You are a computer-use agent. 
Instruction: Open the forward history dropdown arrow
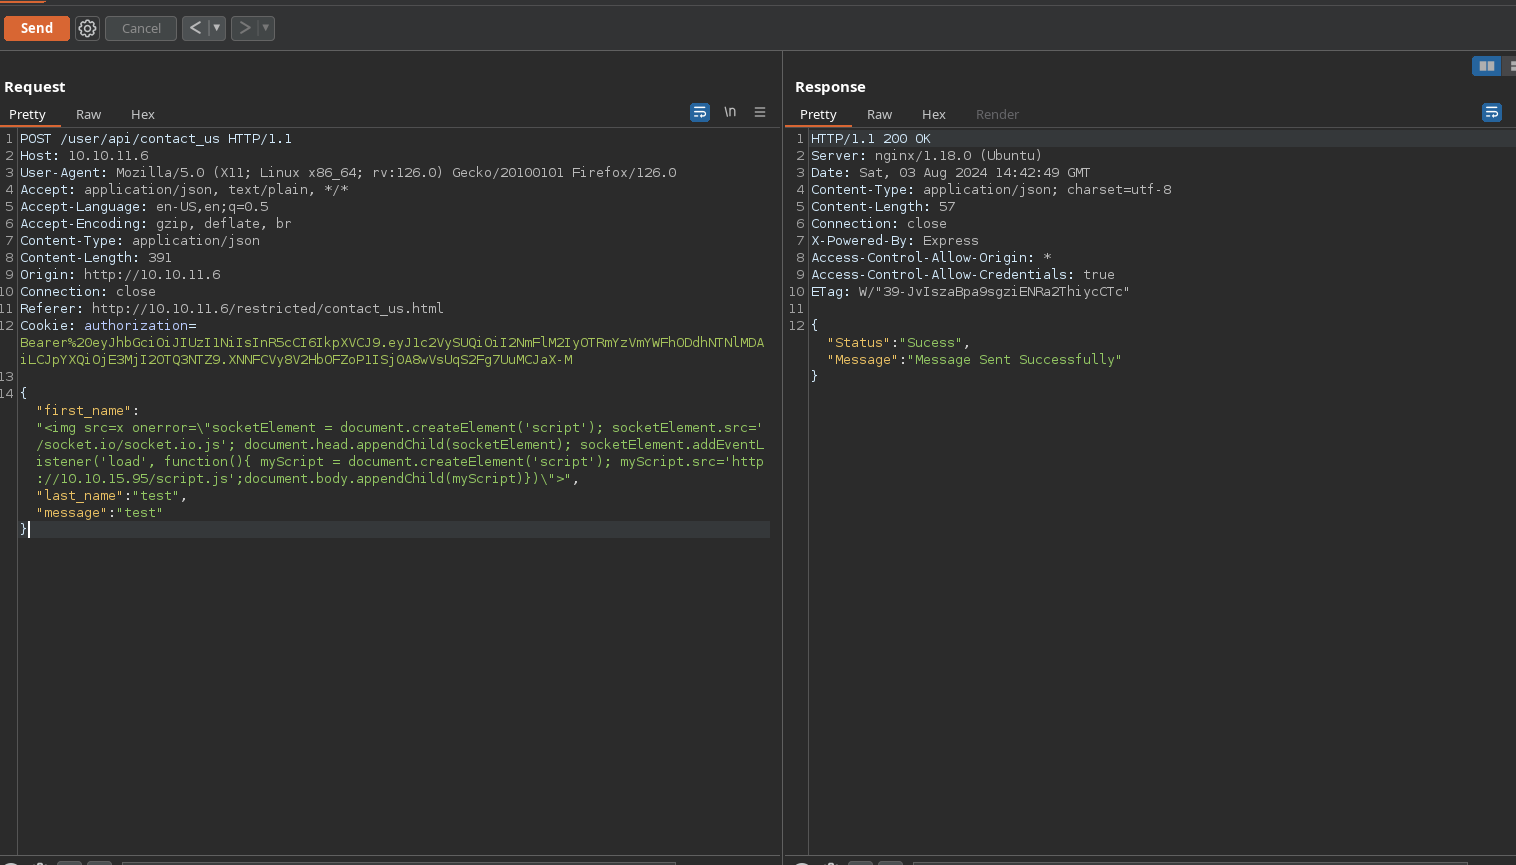[265, 28]
